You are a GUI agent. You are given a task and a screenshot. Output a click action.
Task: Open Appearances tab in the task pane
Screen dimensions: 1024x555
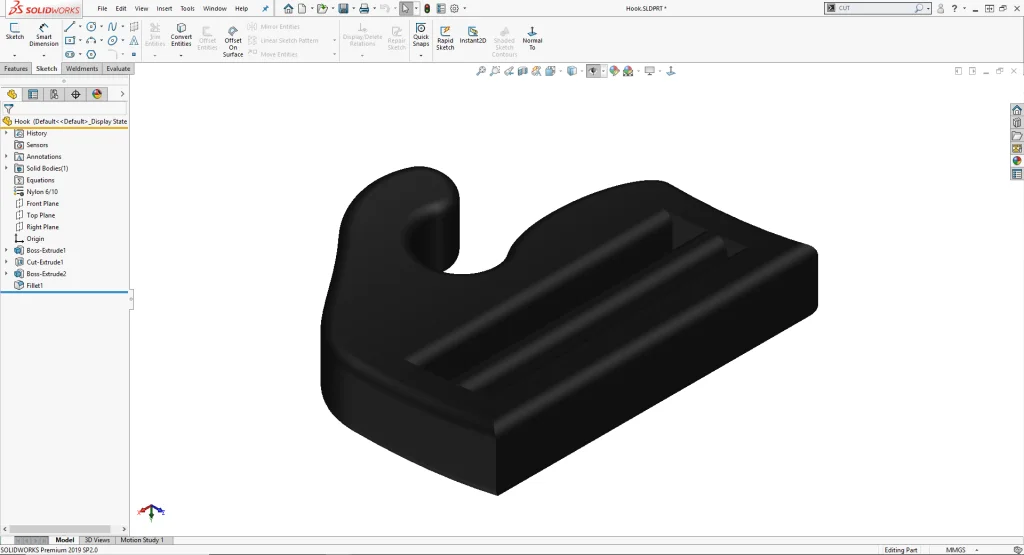coord(1017,160)
